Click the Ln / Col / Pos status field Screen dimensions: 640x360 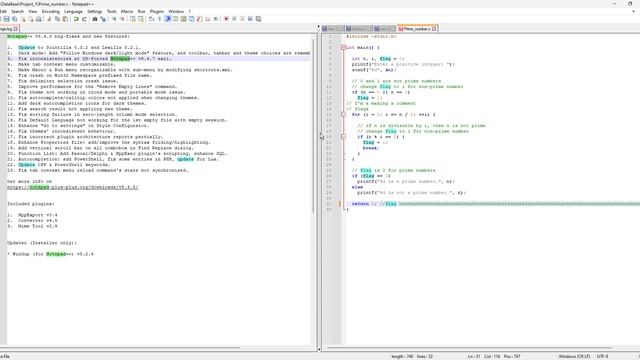pyautogui.click(x=494, y=356)
